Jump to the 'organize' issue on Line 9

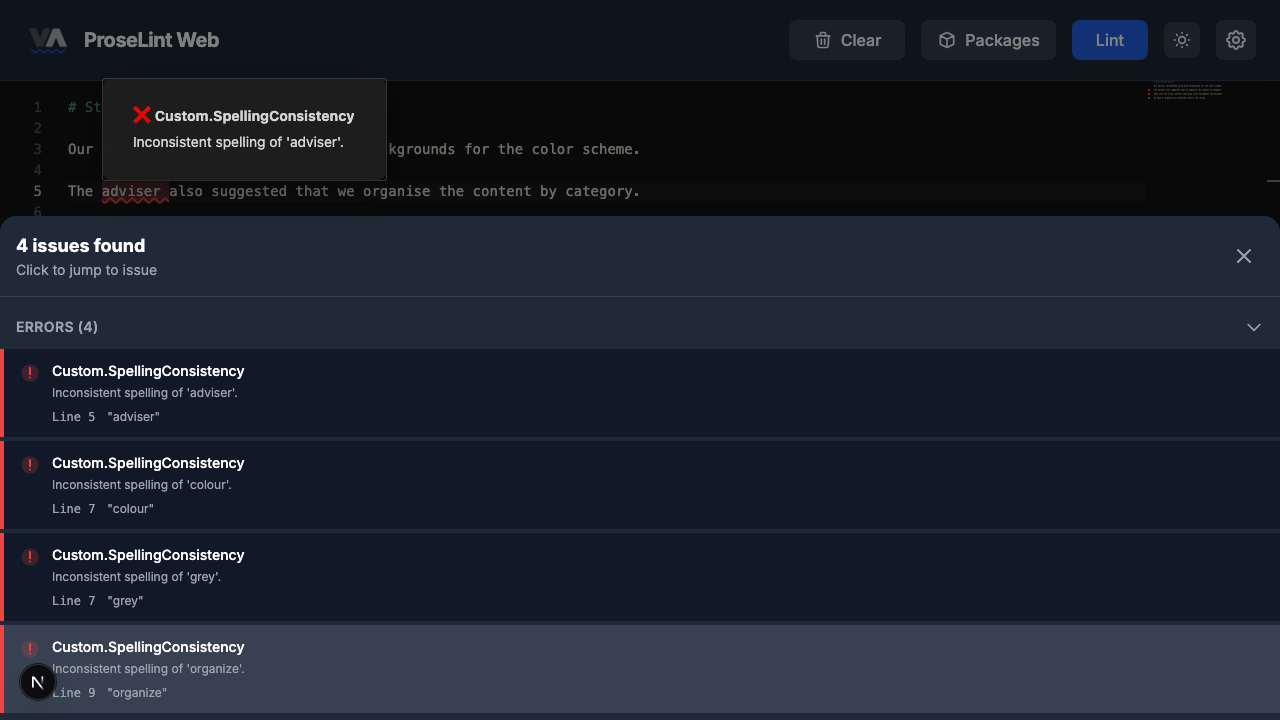coord(640,669)
